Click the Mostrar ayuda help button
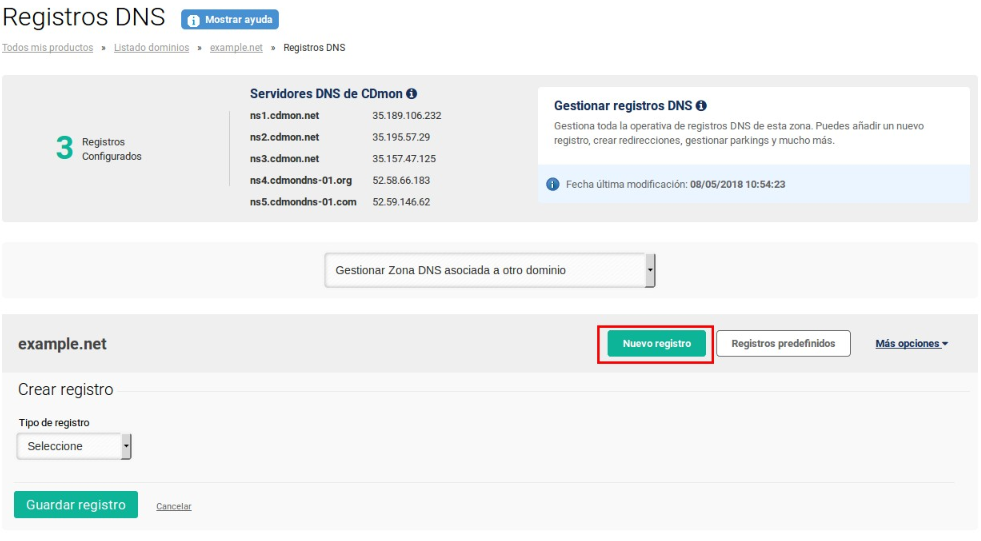Image resolution: width=981 pixels, height=541 pixels. [230, 20]
